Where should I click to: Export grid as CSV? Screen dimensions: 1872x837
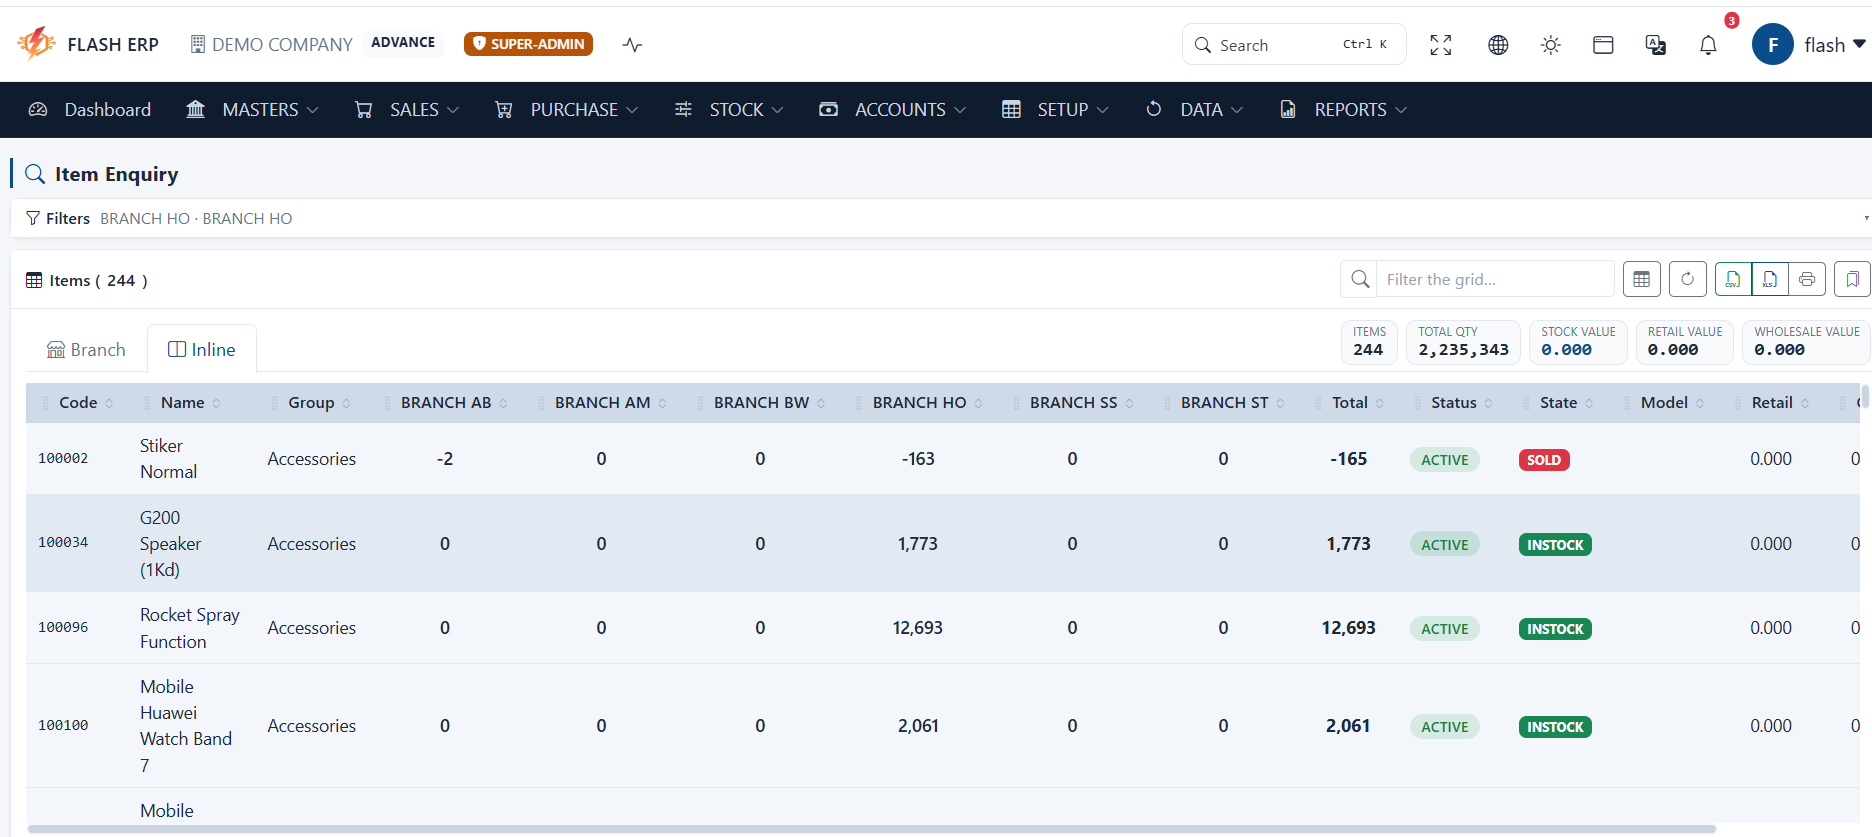[x=1733, y=279]
